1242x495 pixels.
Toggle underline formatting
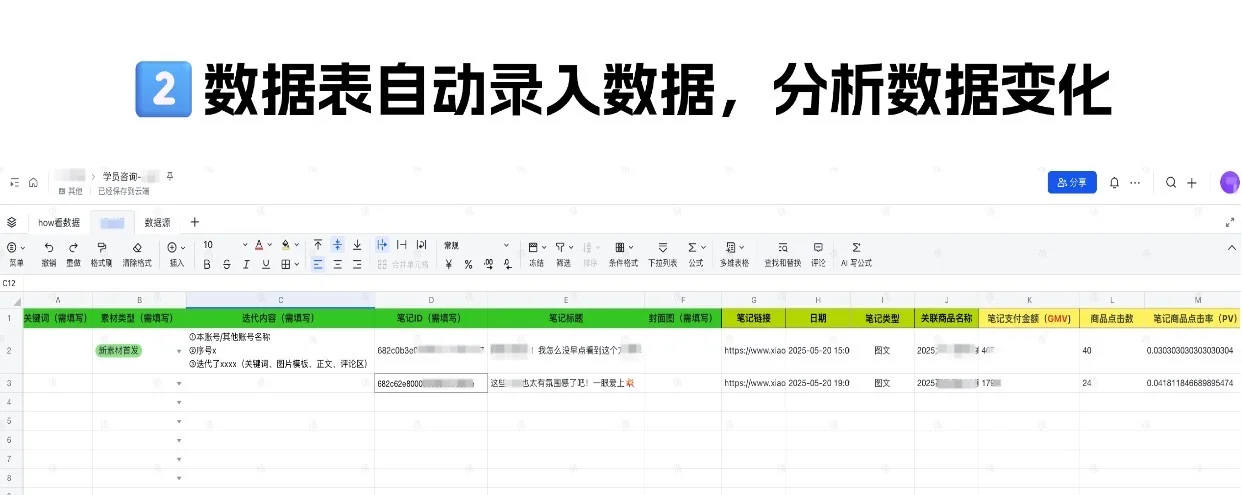pyautogui.click(x=266, y=265)
